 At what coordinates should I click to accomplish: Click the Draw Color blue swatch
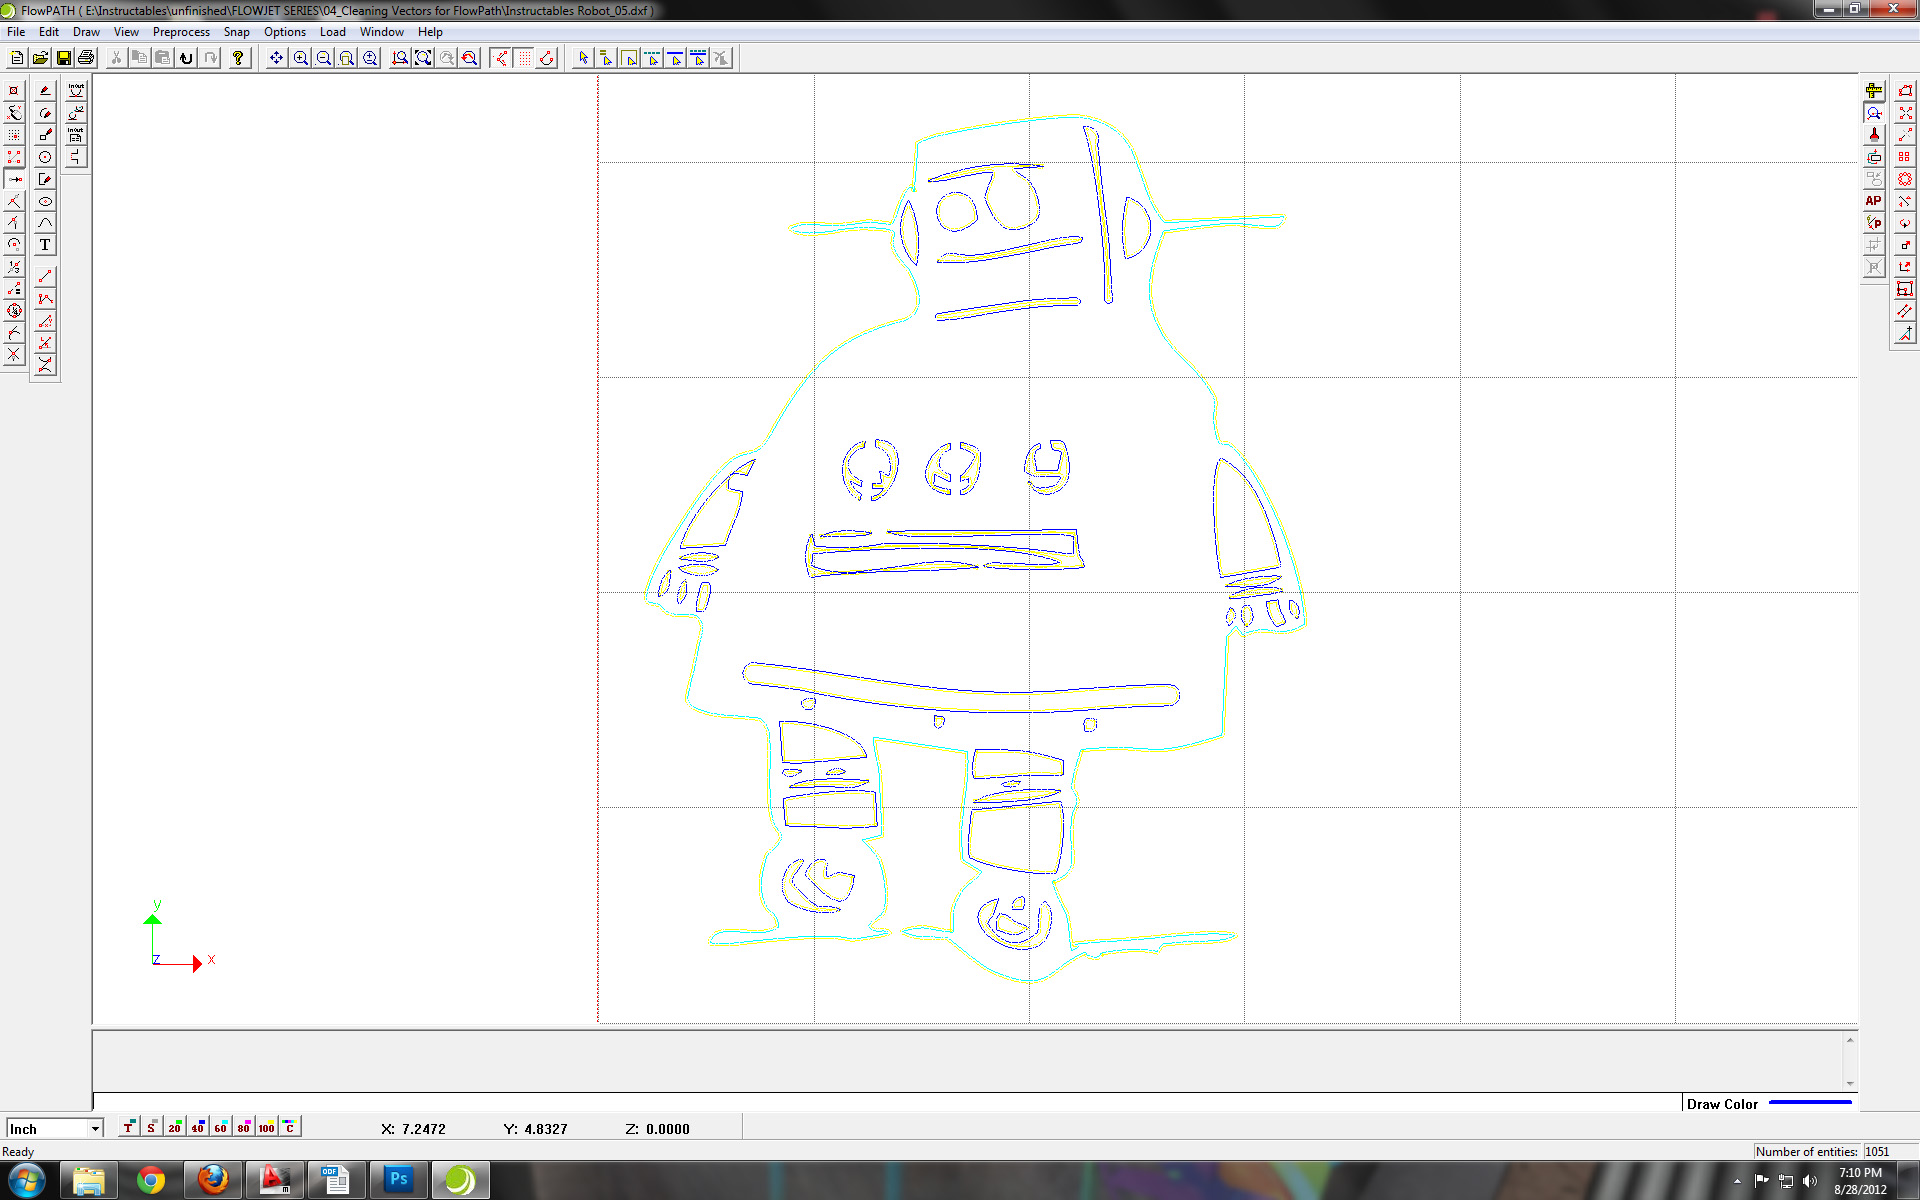(x=1810, y=1103)
